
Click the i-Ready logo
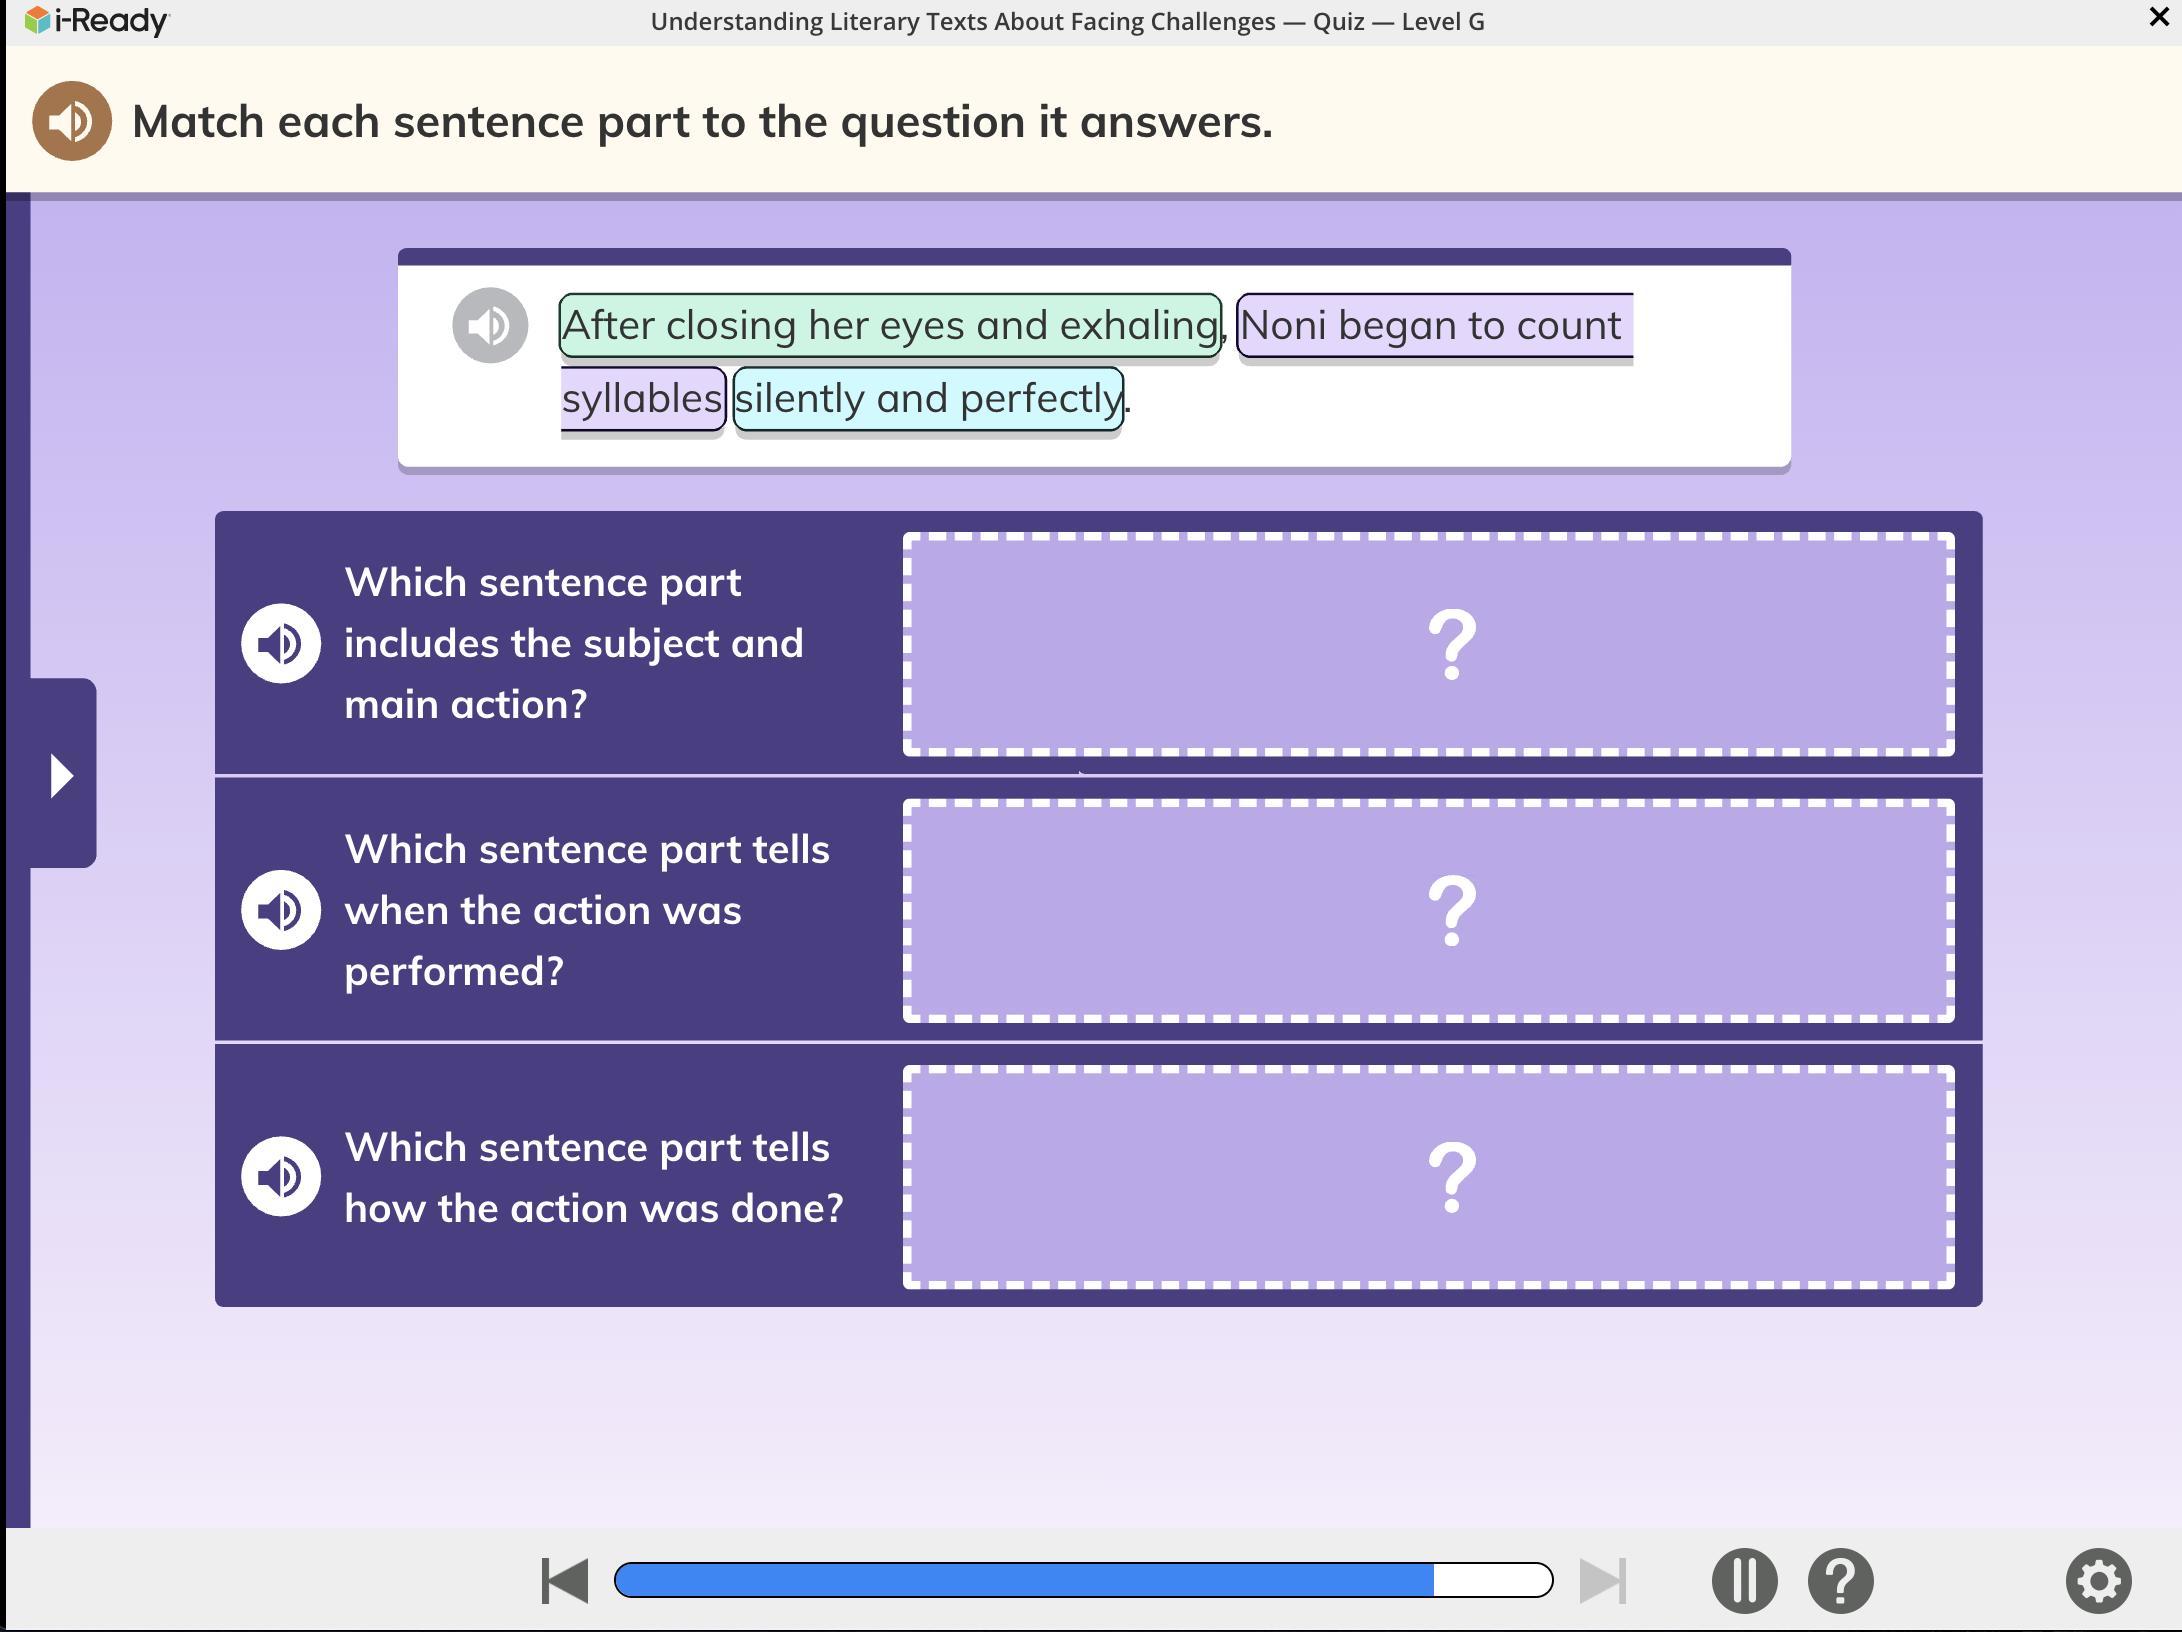tap(98, 20)
